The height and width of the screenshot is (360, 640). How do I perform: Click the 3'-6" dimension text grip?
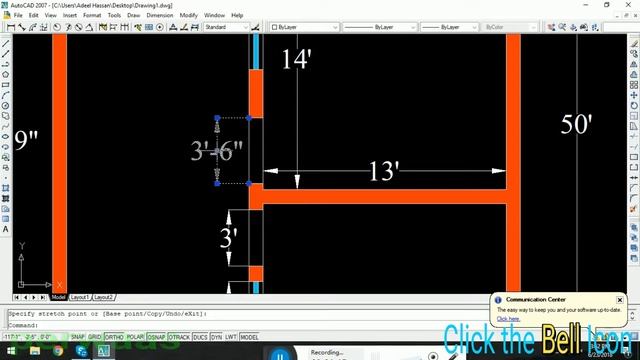[x=217, y=151]
